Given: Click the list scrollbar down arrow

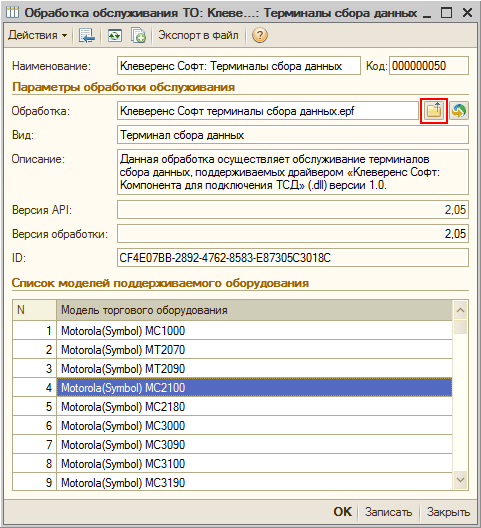Looking at the screenshot, I should (460, 480).
